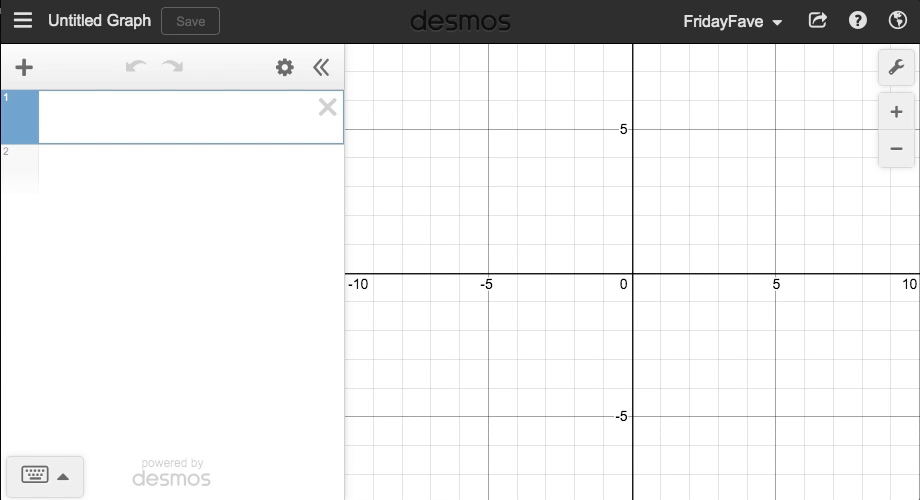Screen dimensions: 920x500
Task: Click the Untitled Graph title
Action: point(99,20)
